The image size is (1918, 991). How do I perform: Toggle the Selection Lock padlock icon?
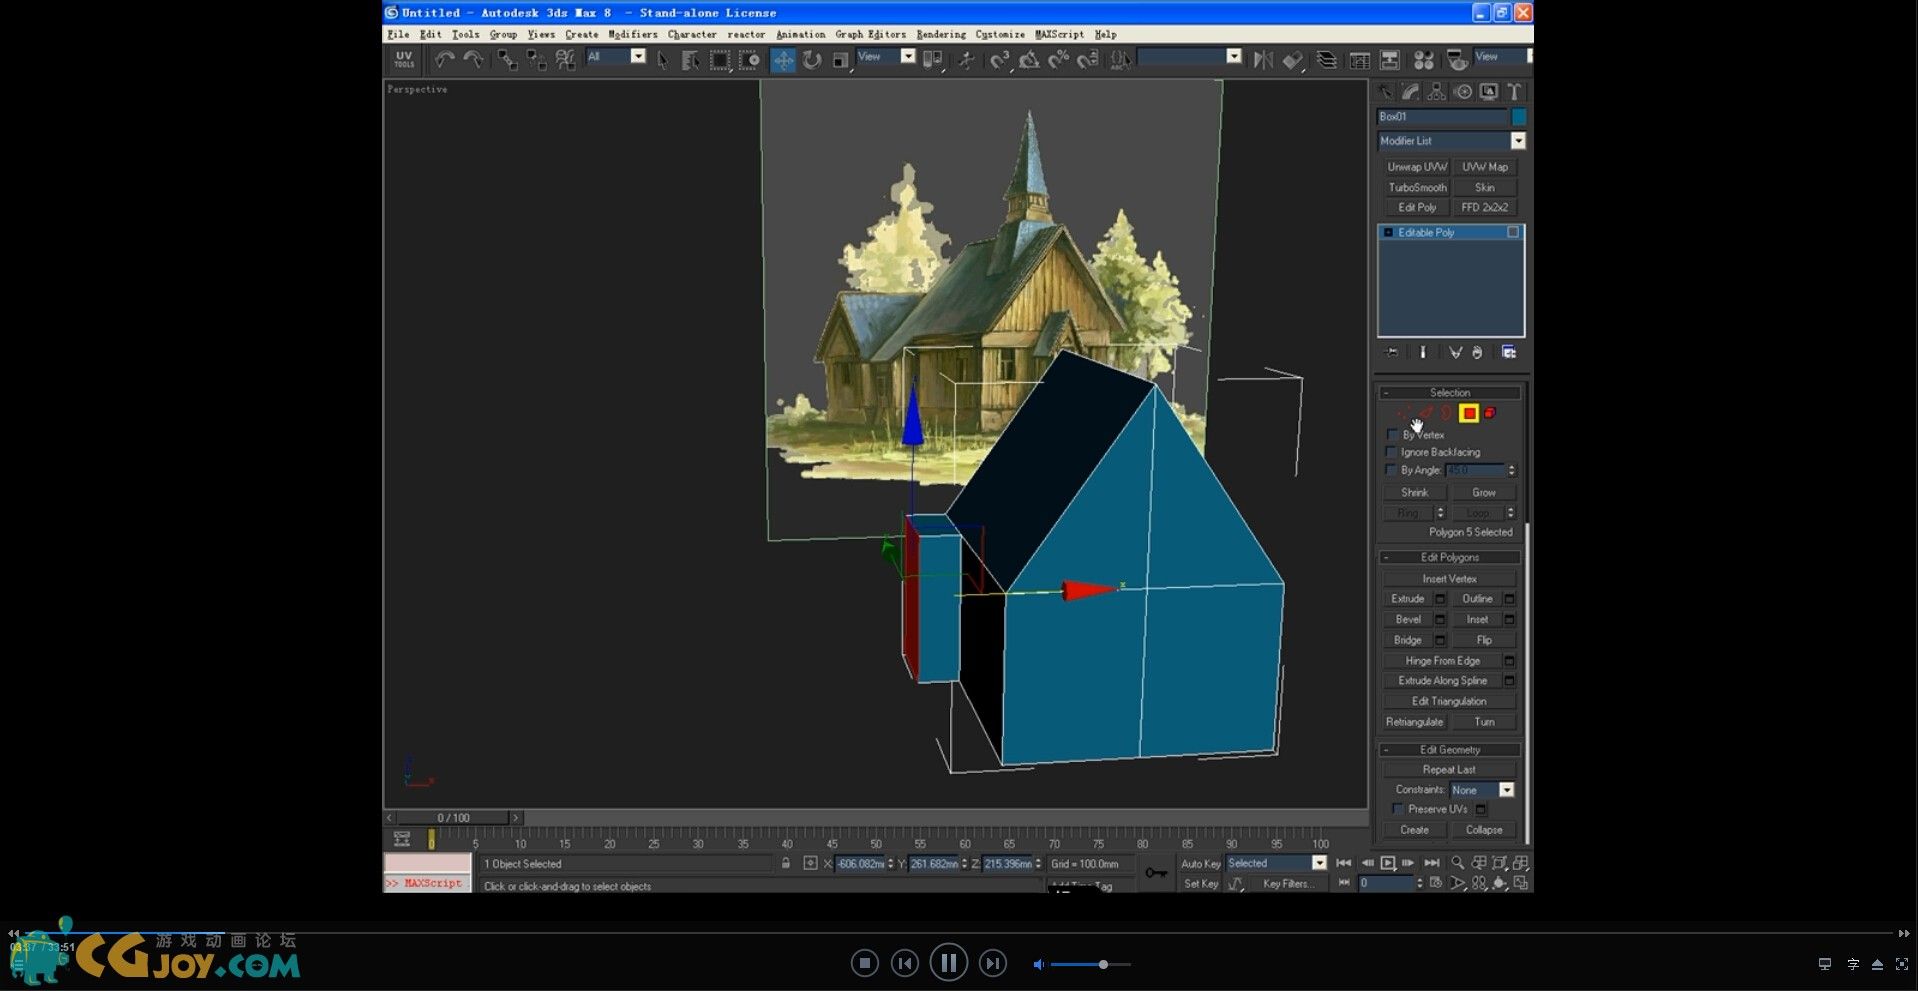(x=786, y=863)
